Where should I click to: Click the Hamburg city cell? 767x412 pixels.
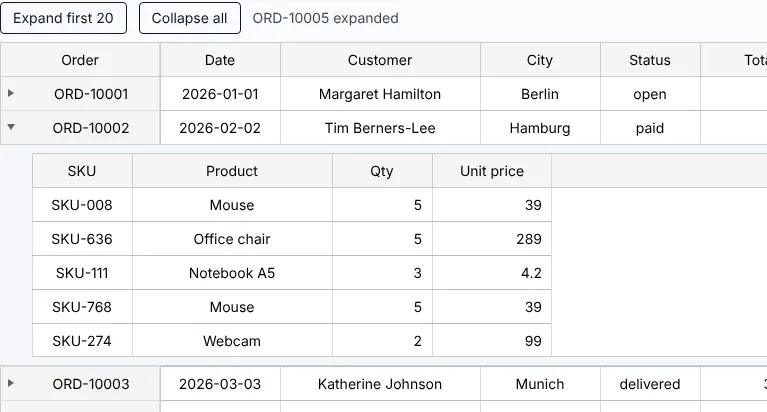point(540,128)
